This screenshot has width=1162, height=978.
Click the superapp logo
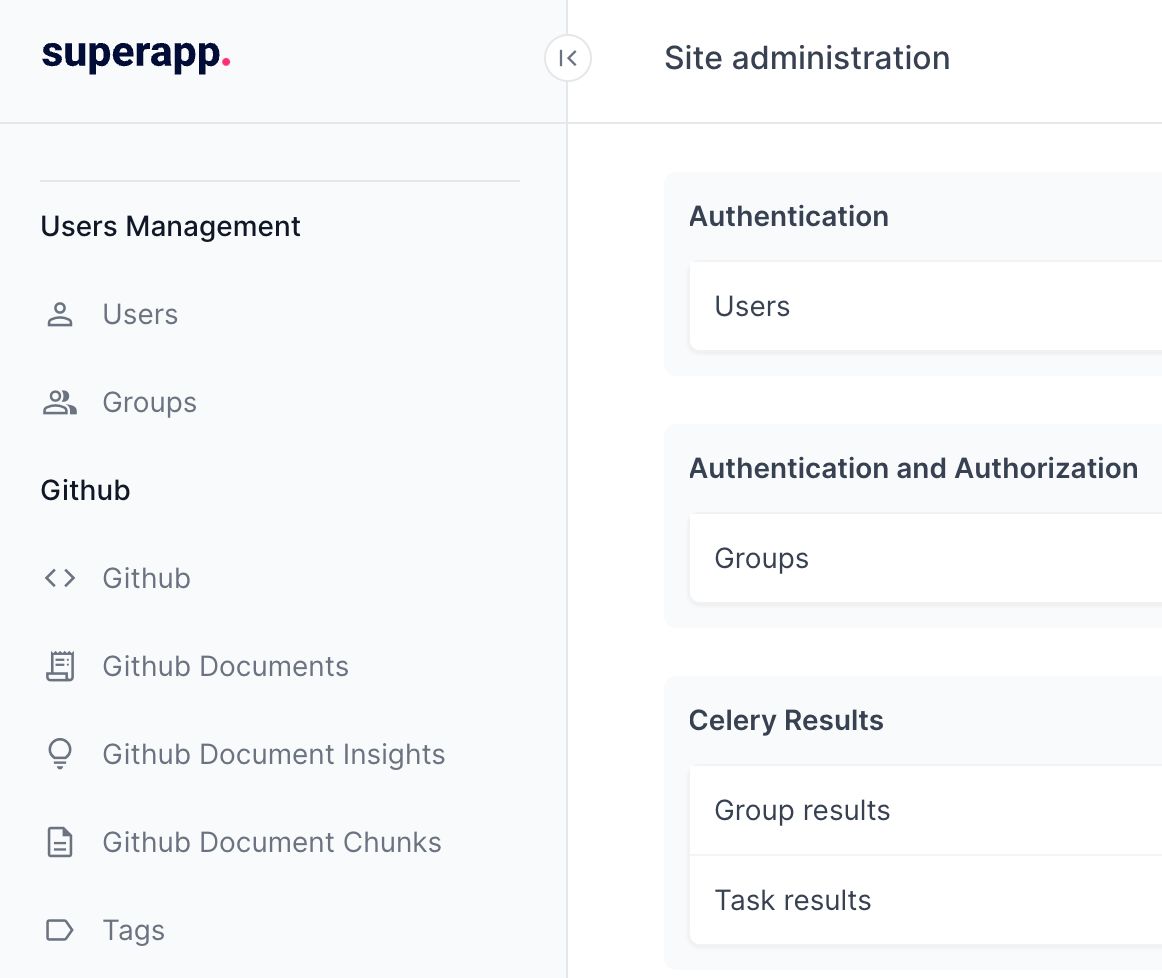[x=135, y=57]
